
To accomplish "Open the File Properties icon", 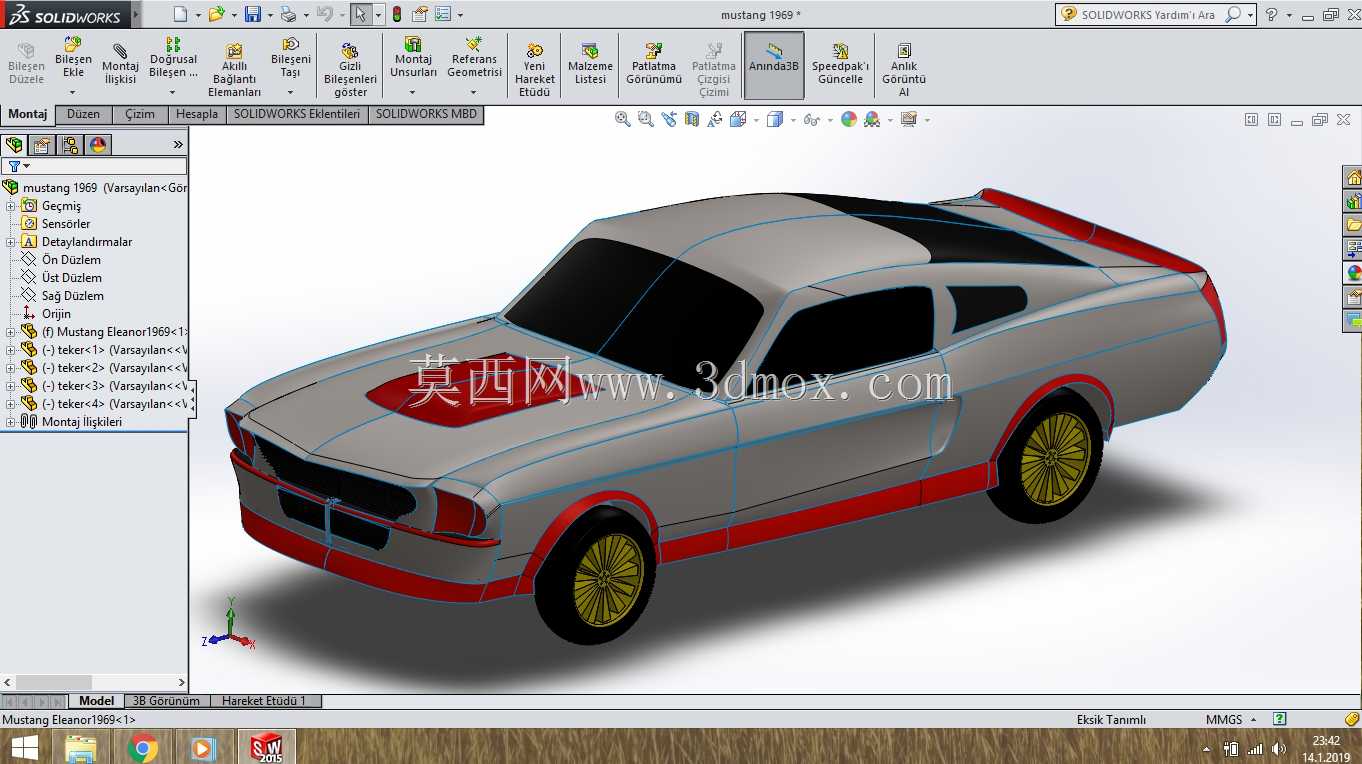I will [x=420, y=14].
